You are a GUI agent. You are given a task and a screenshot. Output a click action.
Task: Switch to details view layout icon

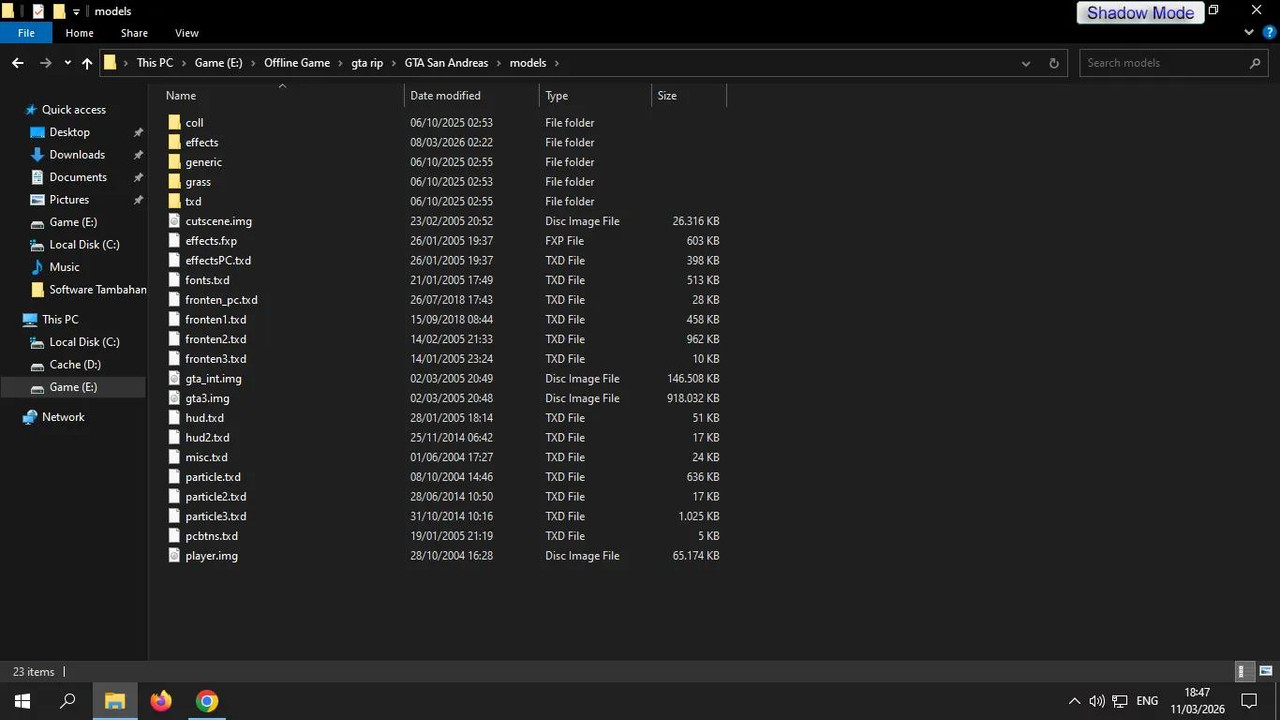pyautogui.click(x=1242, y=672)
